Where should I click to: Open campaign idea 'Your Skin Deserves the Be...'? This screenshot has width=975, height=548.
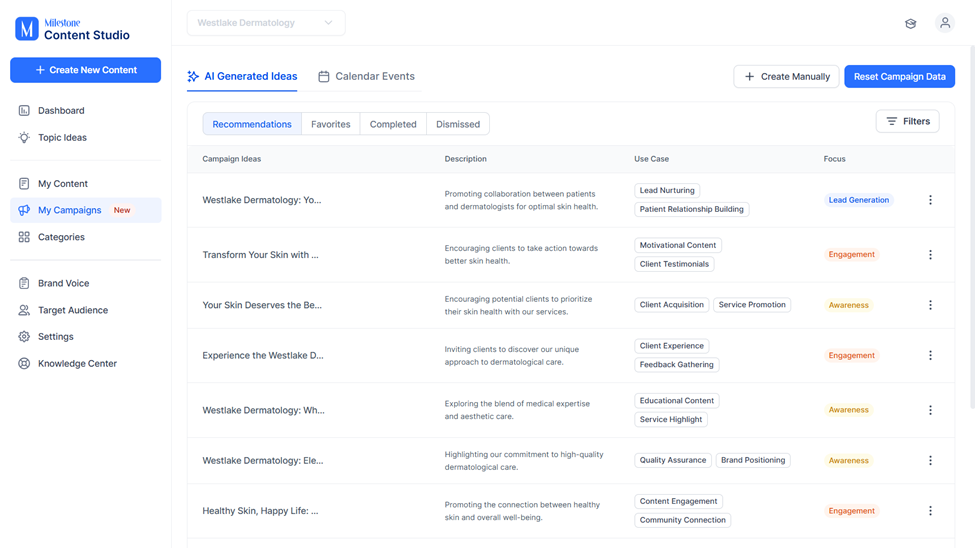(x=262, y=305)
